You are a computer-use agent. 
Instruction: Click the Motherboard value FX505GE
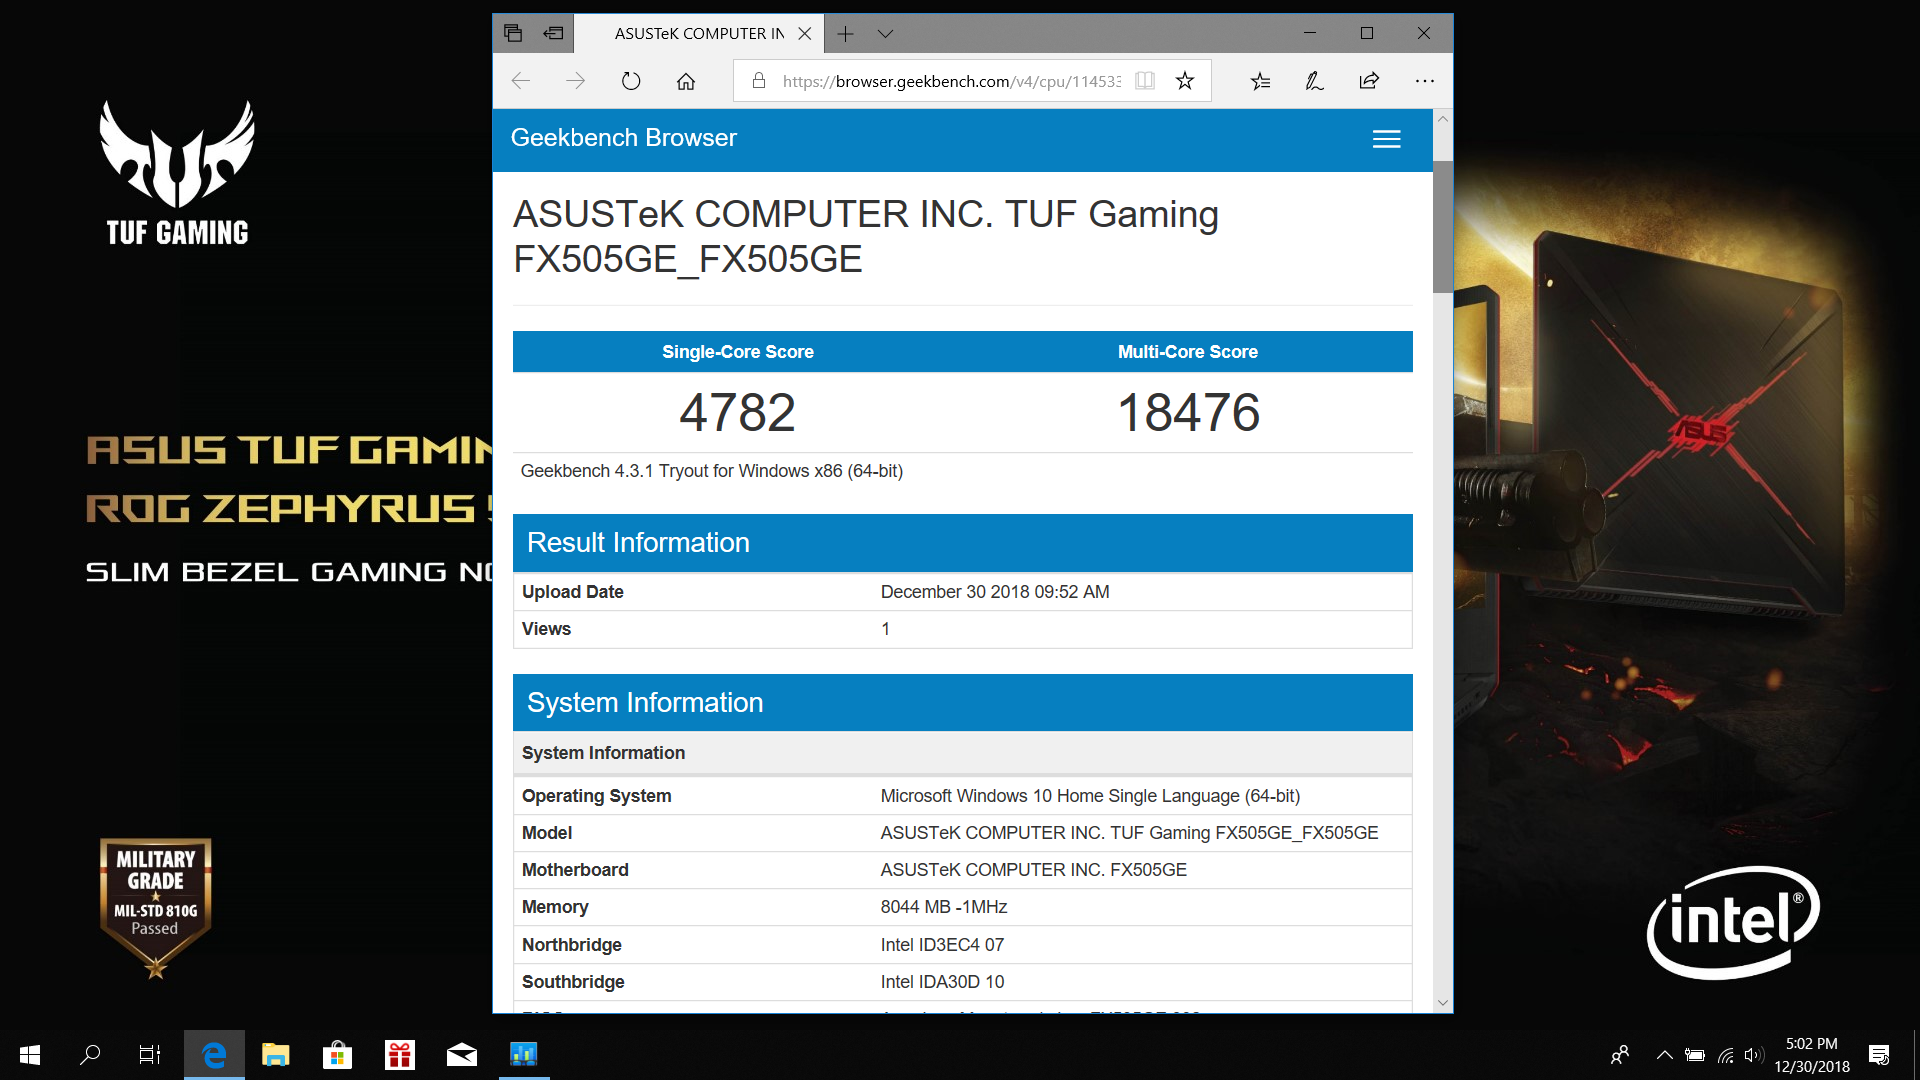[1033, 870]
